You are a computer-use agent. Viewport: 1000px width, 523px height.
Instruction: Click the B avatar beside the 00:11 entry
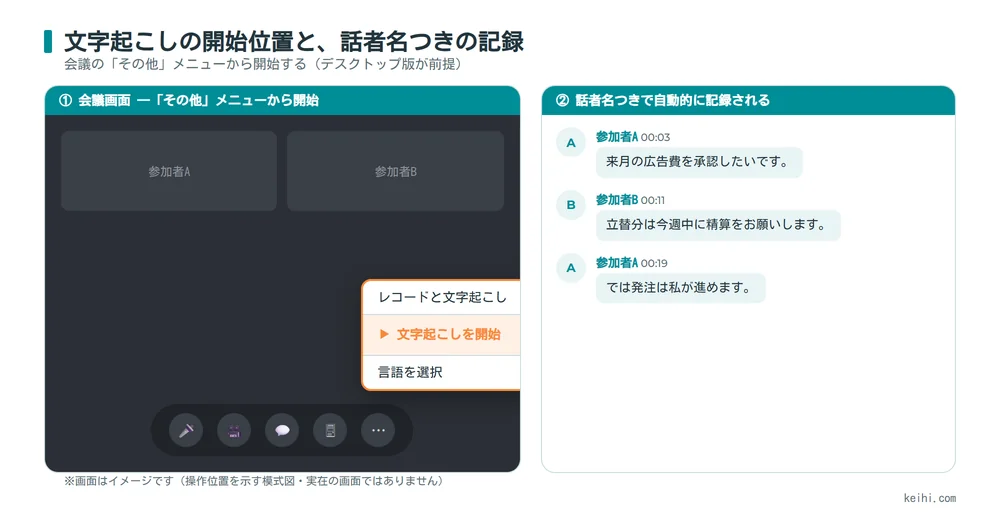coord(571,205)
